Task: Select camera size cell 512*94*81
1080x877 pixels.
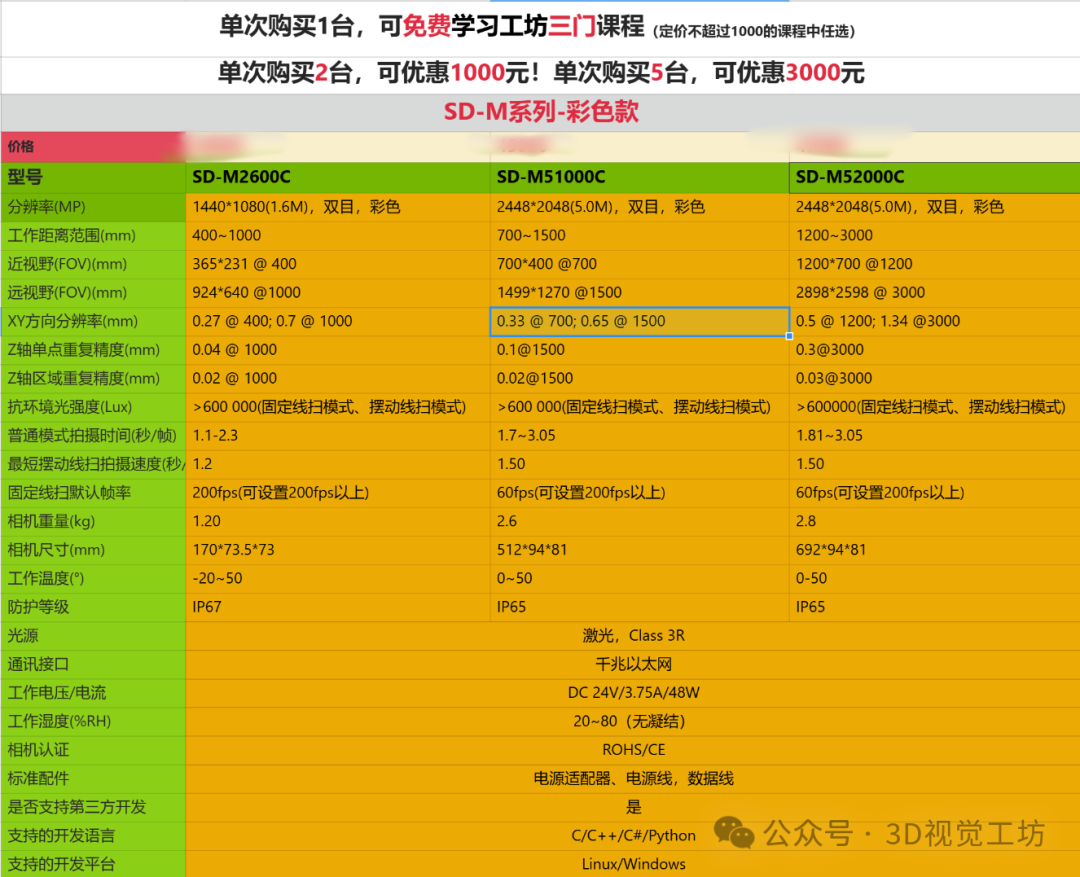Action: 639,550
